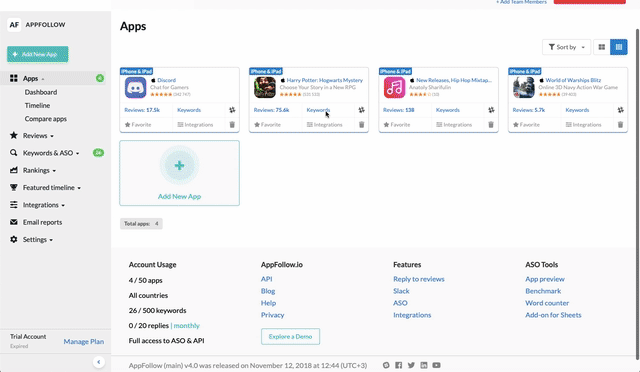Viewport: 640px width, 372px height.
Task: Open Dashboard in the sidebar
Action: click(x=41, y=92)
